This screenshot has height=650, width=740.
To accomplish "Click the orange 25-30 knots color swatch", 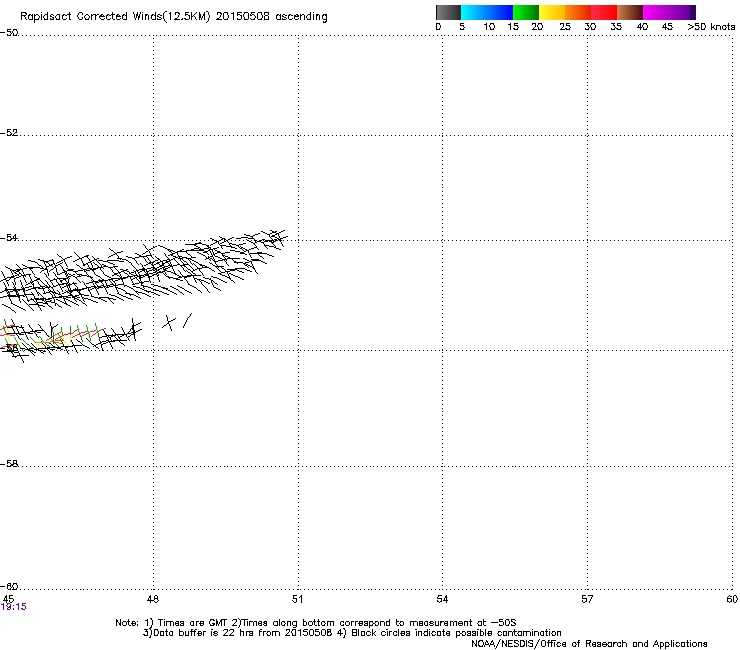I will pyautogui.click(x=578, y=12).
